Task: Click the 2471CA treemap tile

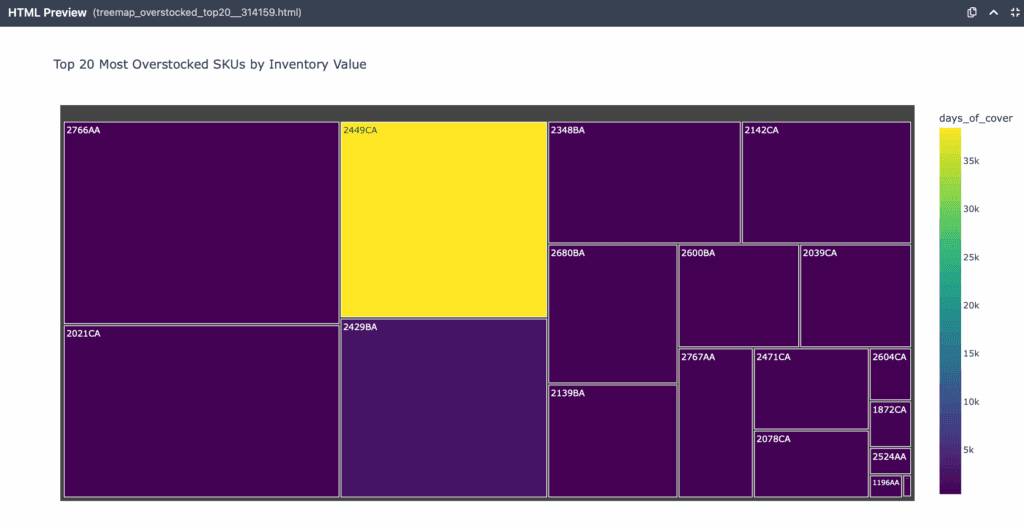Action: (810, 389)
